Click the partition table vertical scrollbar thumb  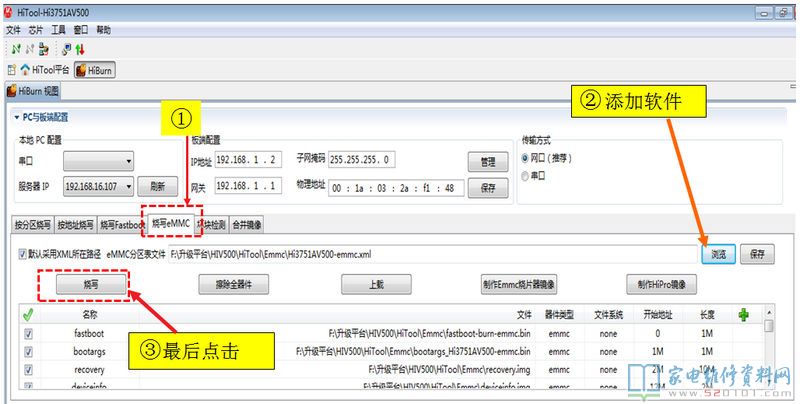click(x=769, y=325)
